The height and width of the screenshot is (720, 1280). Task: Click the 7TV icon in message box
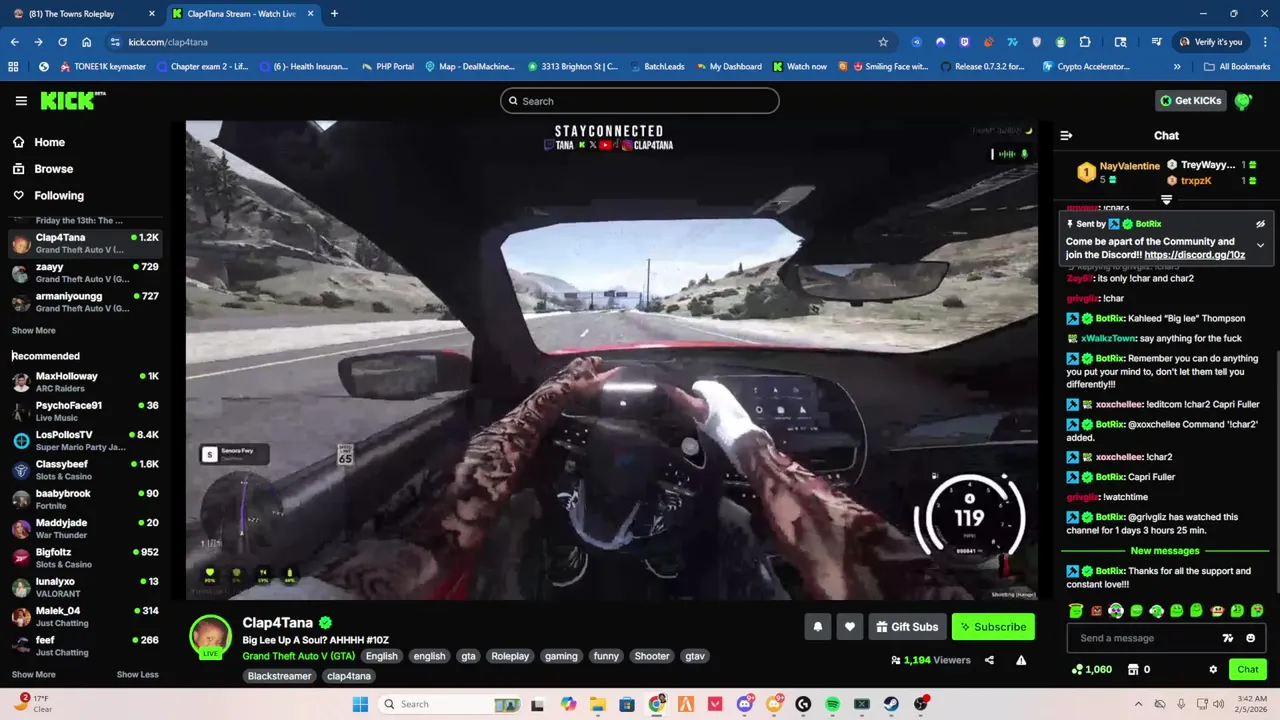1228,638
